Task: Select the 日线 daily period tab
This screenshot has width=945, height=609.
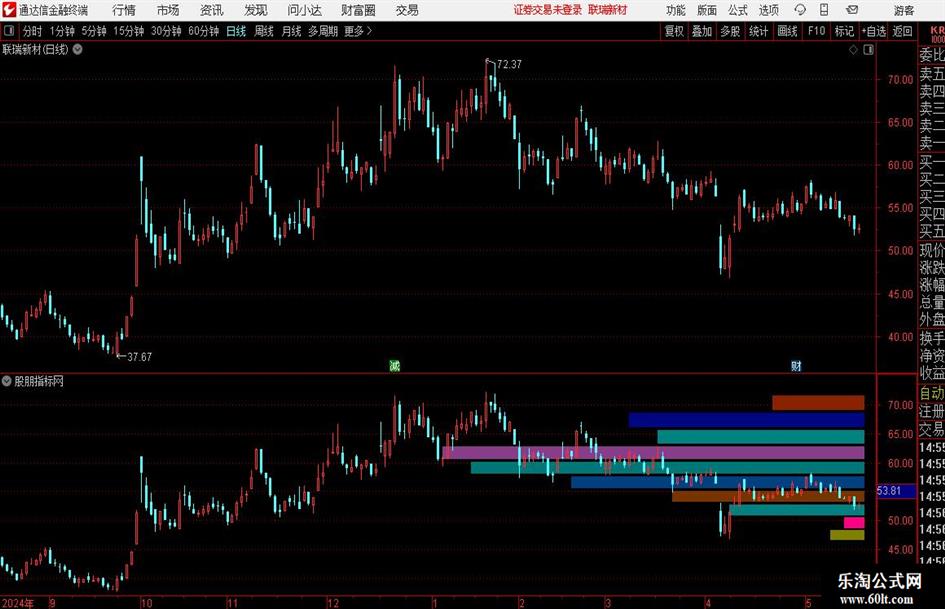Action: coord(236,31)
